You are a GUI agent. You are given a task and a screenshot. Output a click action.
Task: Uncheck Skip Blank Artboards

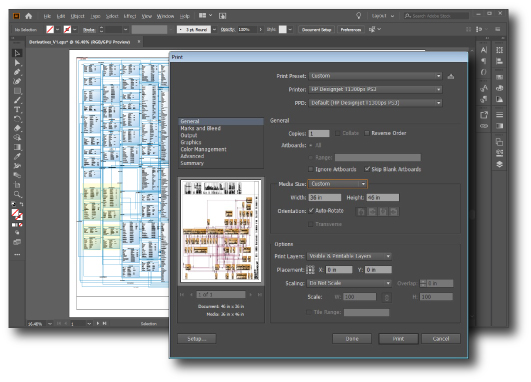tap(367, 169)
